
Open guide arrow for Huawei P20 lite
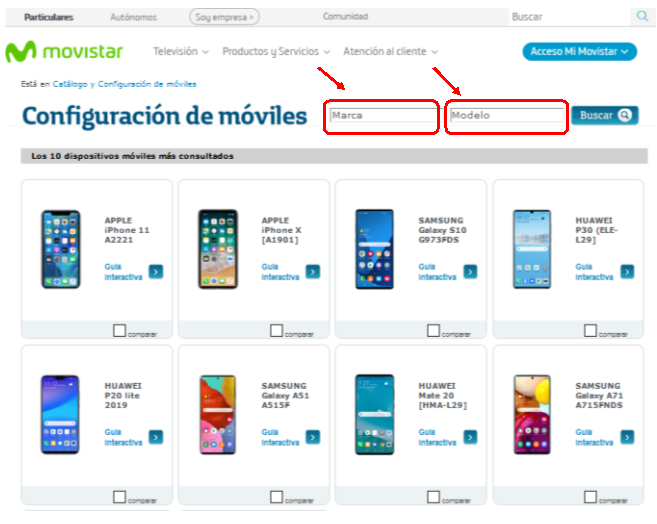(x=156, y=436)
